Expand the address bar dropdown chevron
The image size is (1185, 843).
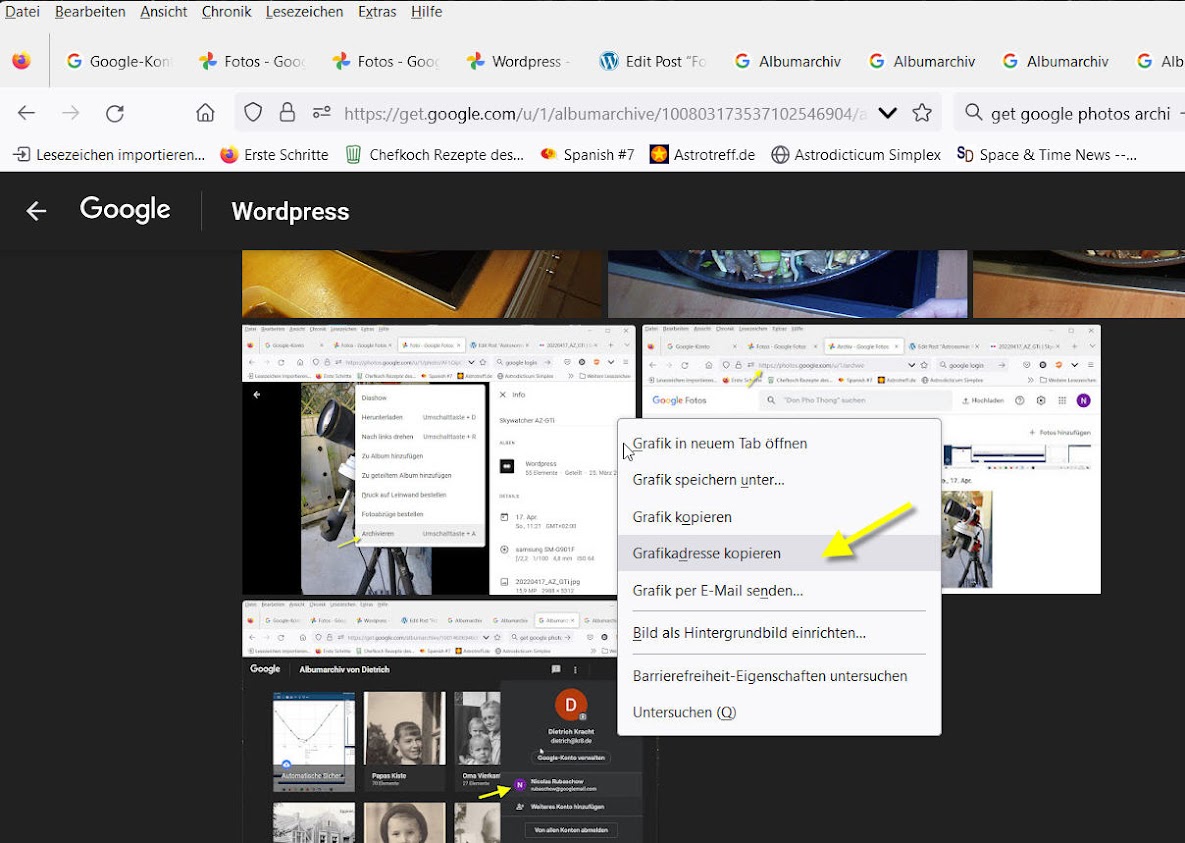click(x=887, y=113)
